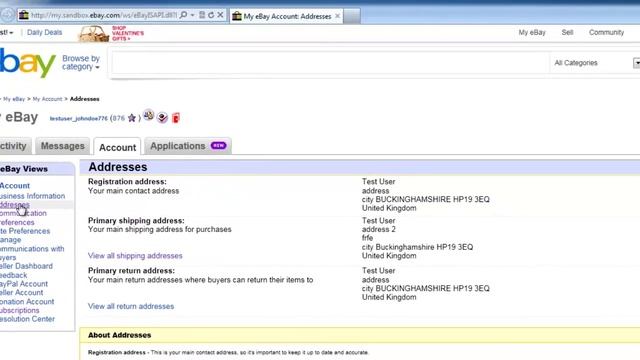Open Resolution Center in the sidebar
This screenshot has height=360, width=640.
click(27, 319)
